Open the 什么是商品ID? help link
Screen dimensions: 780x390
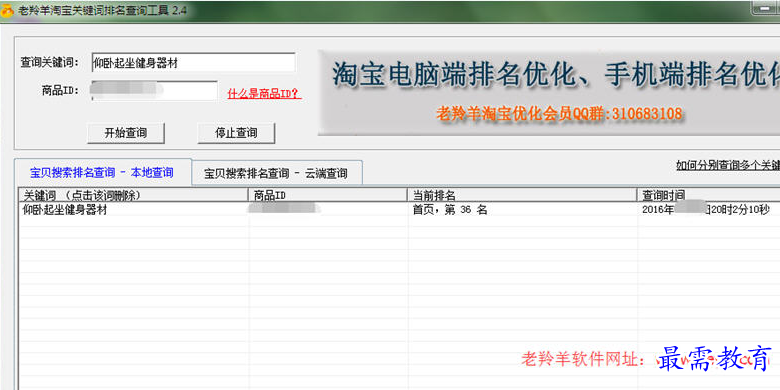[x=264, y=94]
